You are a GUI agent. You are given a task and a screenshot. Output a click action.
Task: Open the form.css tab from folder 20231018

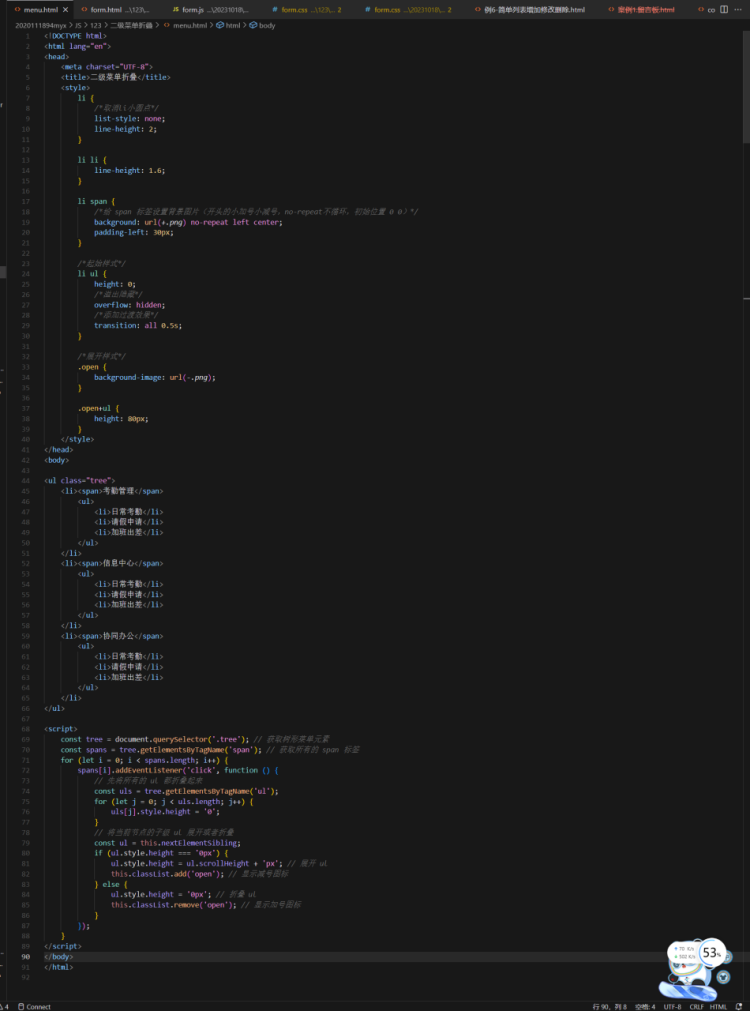[407, 10]
